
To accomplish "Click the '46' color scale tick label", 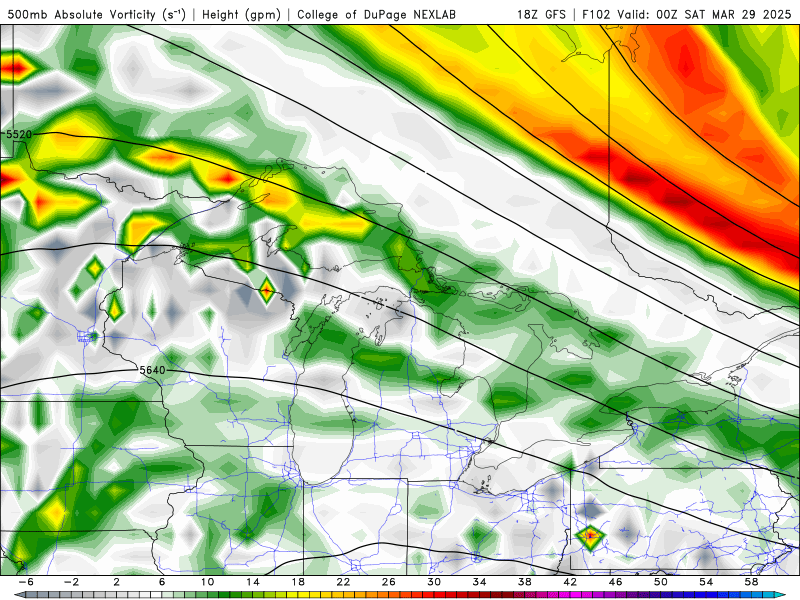I will pyautogui.click(x=615, y=582).
